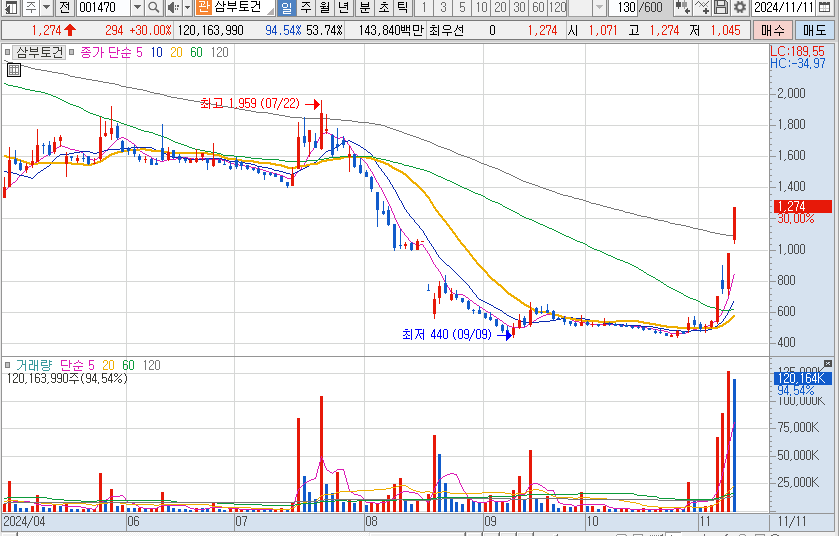839x536 pixels.
Task: Choose the 3 interval button
Action: point(443,7)
